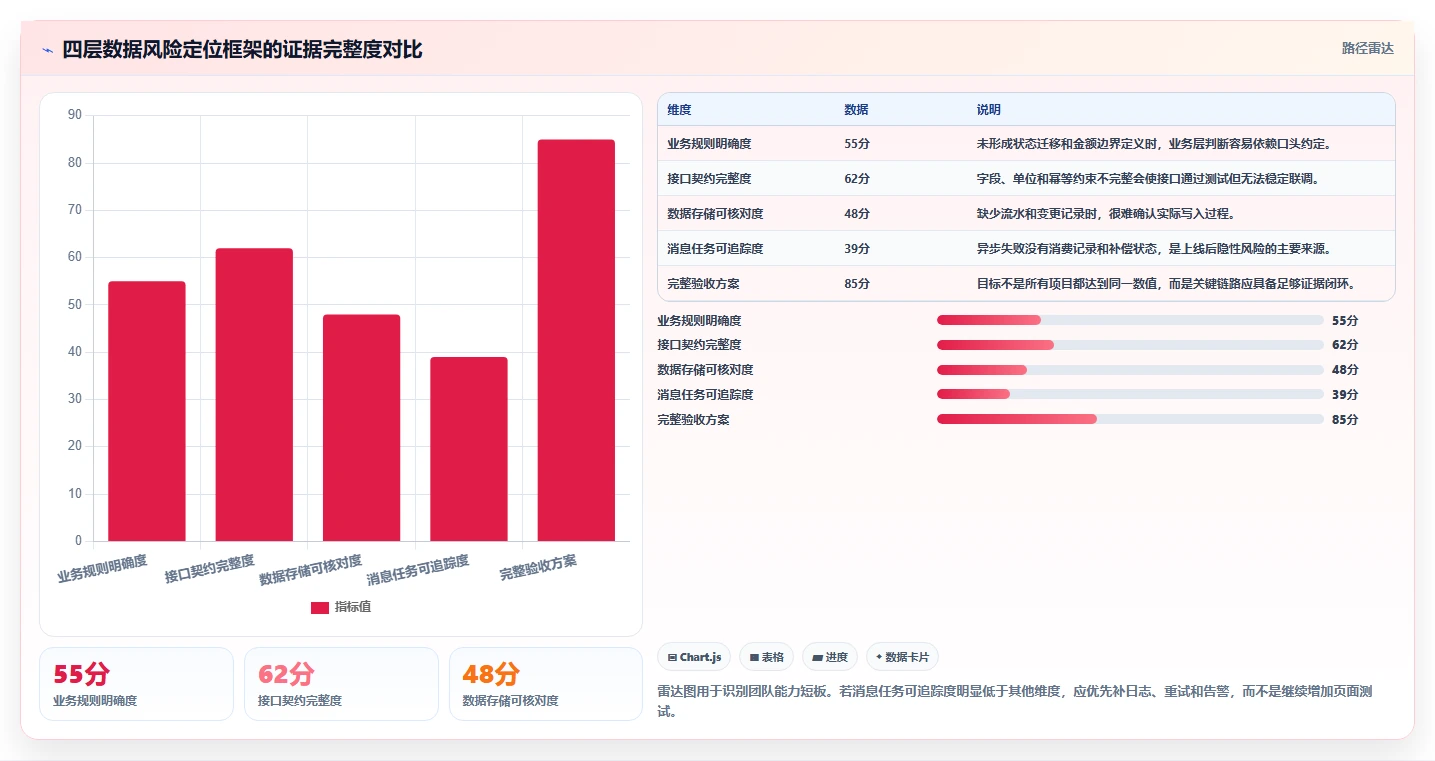Click the 接口契约完整度 bar in the chart
This screenshot has width=1435, height=761.
(254, 394)
